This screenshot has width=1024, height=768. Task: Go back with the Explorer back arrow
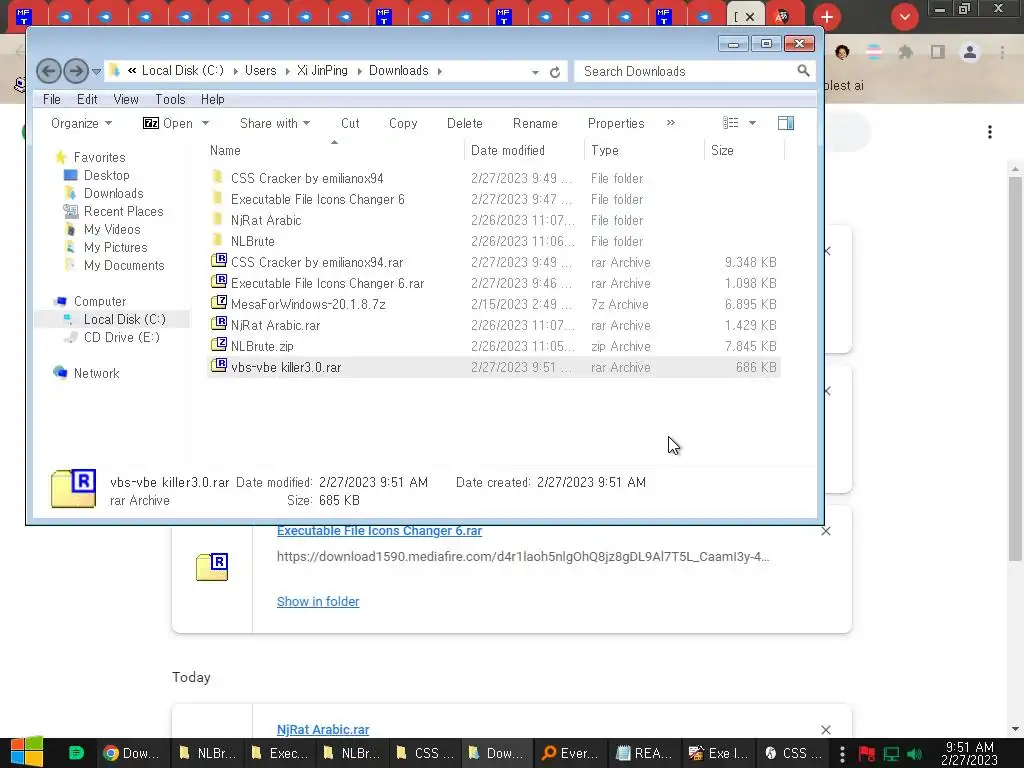[x=48, y=71]
